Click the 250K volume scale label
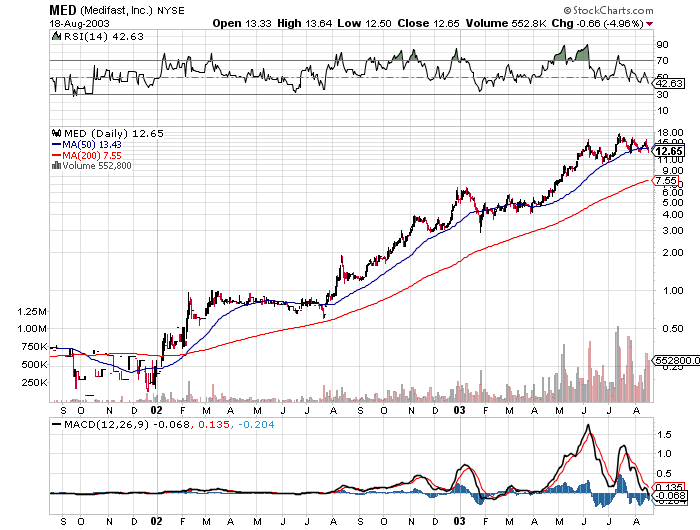This screenshot has width=700, height=530. (34, 382)
